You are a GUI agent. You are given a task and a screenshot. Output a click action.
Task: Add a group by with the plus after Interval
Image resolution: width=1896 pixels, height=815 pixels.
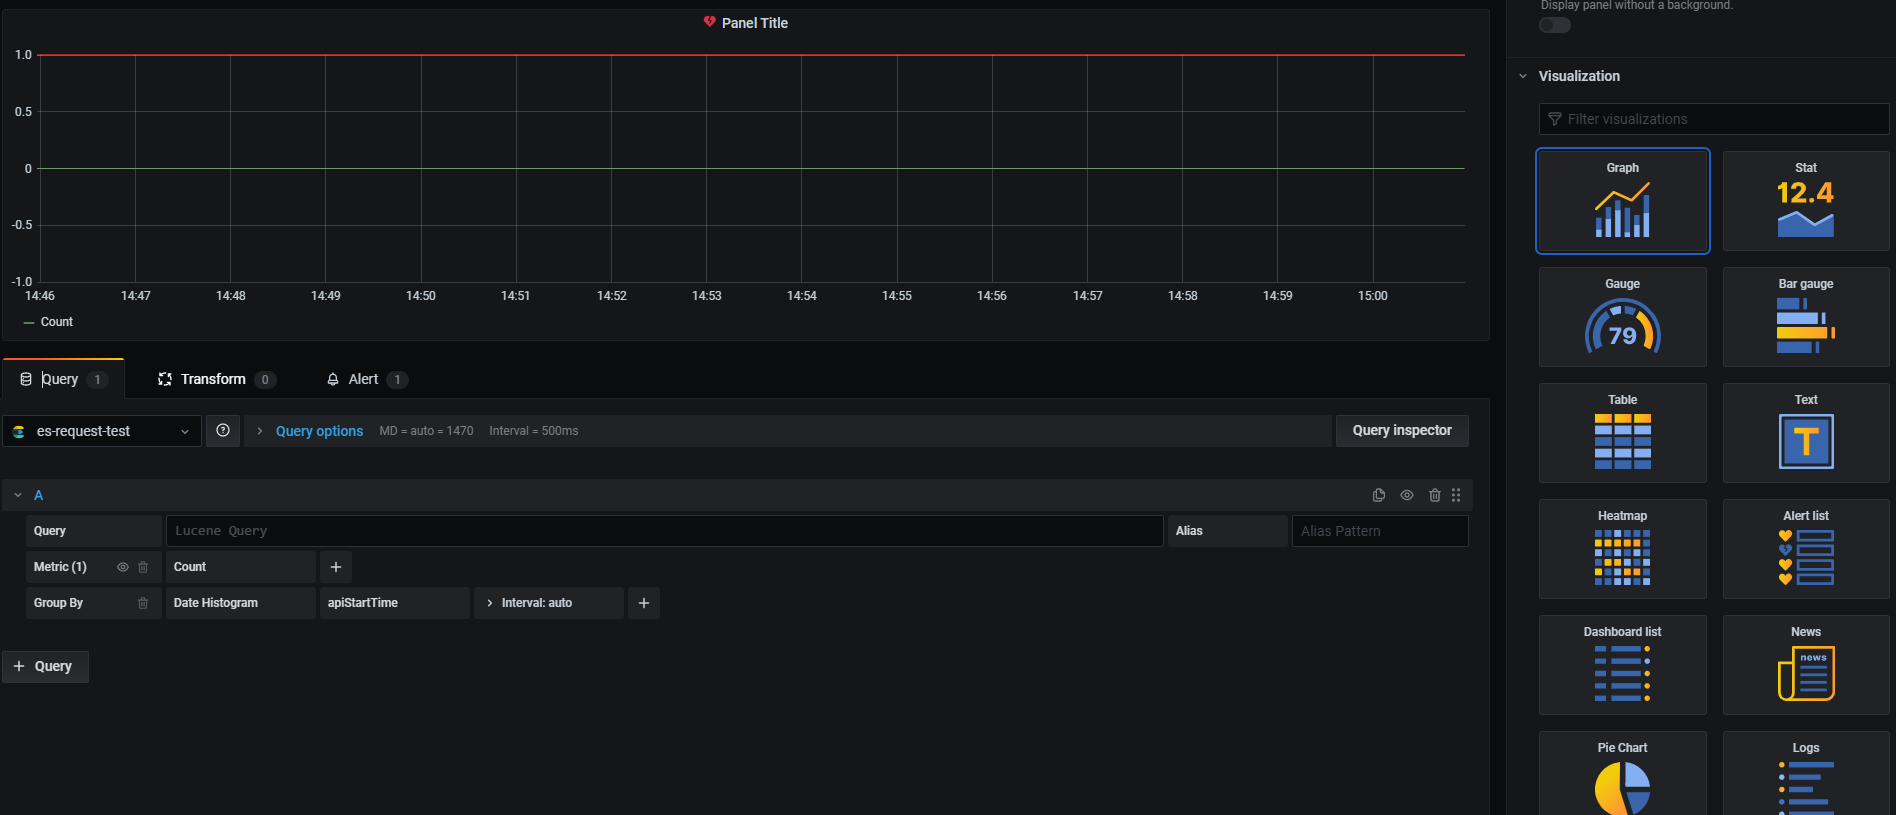point(644,603)
